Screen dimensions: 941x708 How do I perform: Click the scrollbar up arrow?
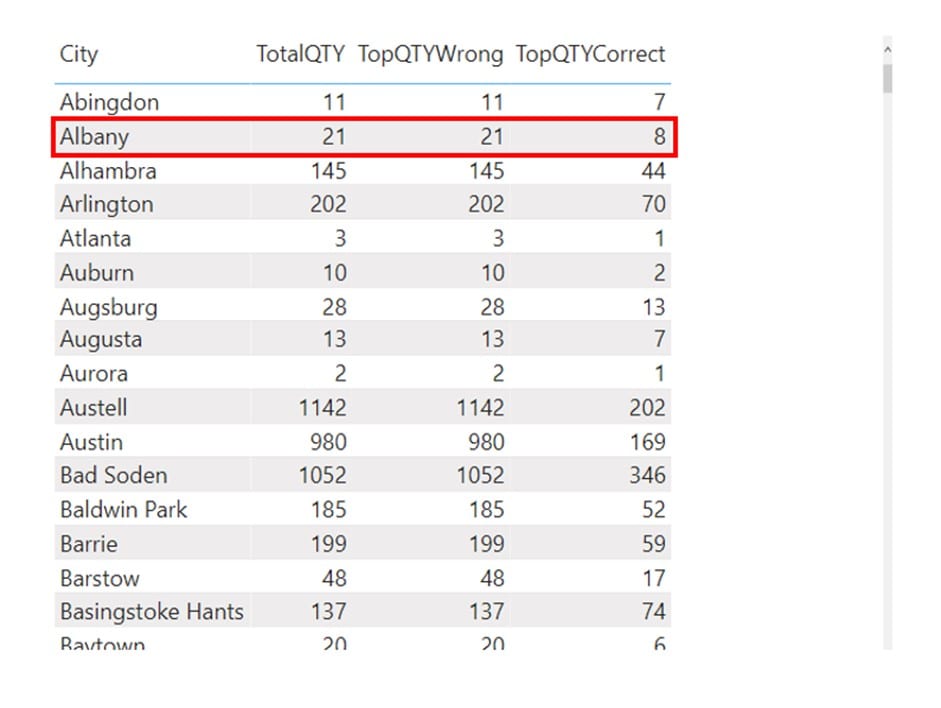coord(888,50)
